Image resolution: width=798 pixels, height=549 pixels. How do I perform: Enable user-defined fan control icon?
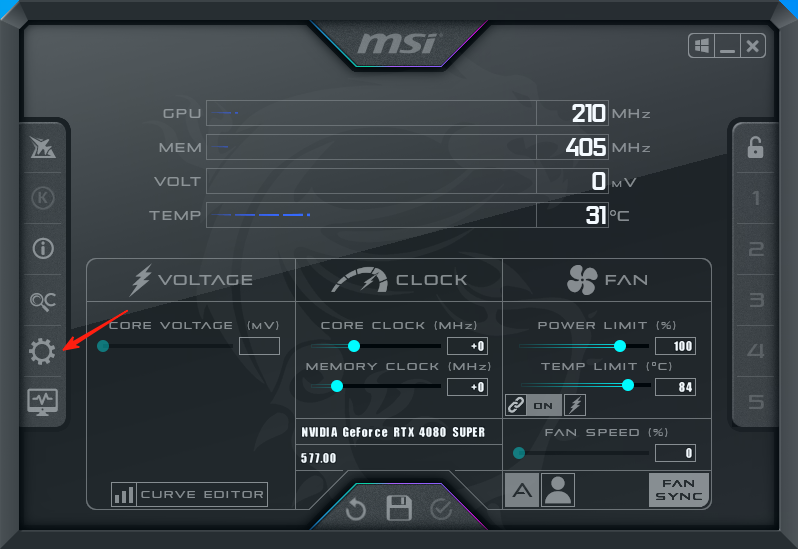557,490
